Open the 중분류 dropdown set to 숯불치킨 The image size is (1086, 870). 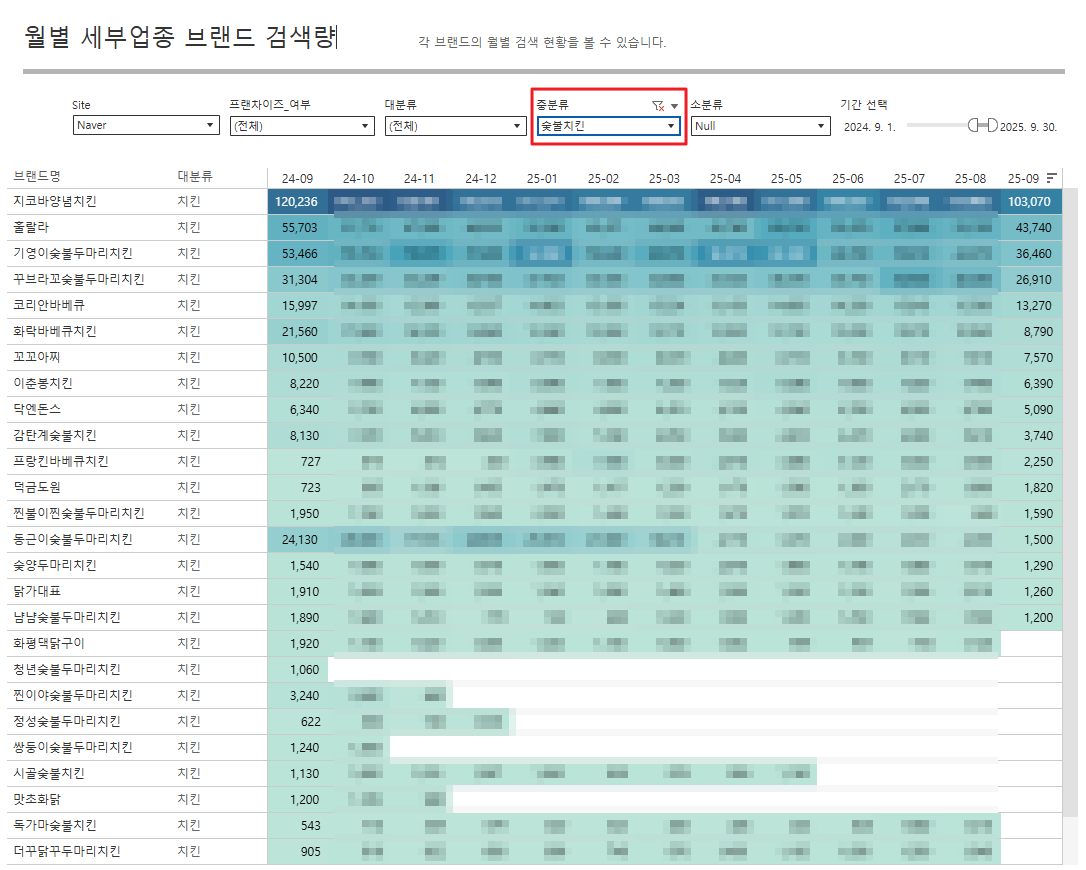609,126
